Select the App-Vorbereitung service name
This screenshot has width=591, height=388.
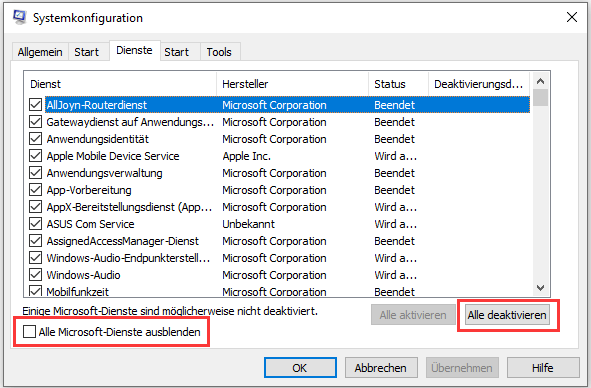(x=89, y=190)
